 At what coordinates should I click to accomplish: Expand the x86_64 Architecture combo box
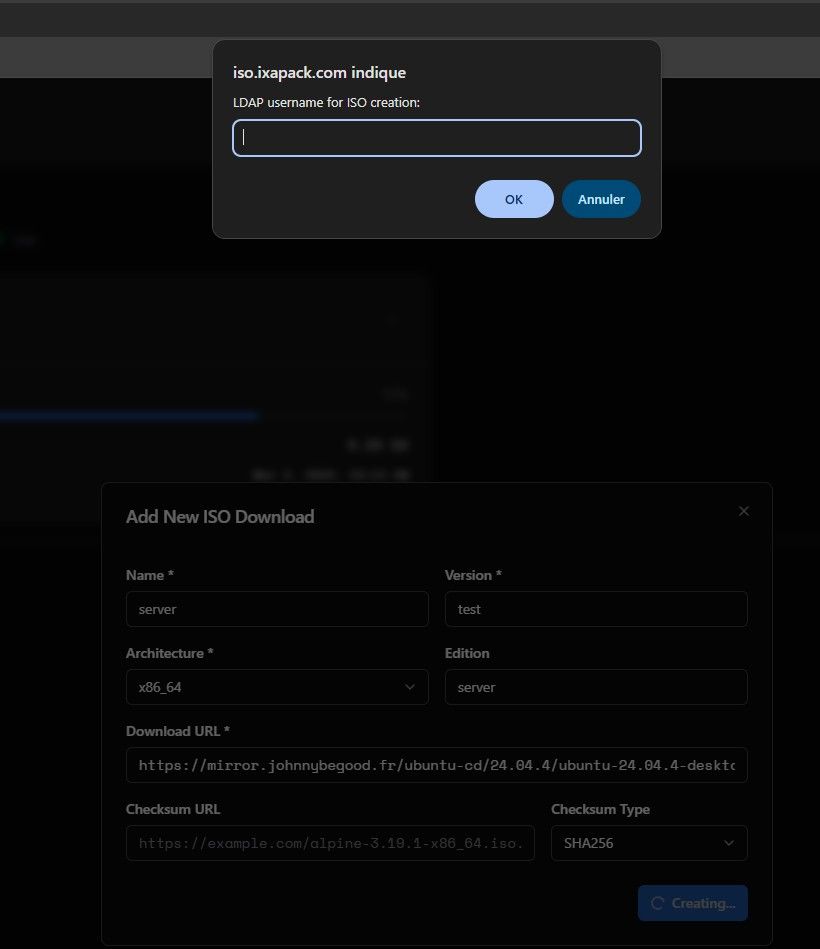click(276, 687)
